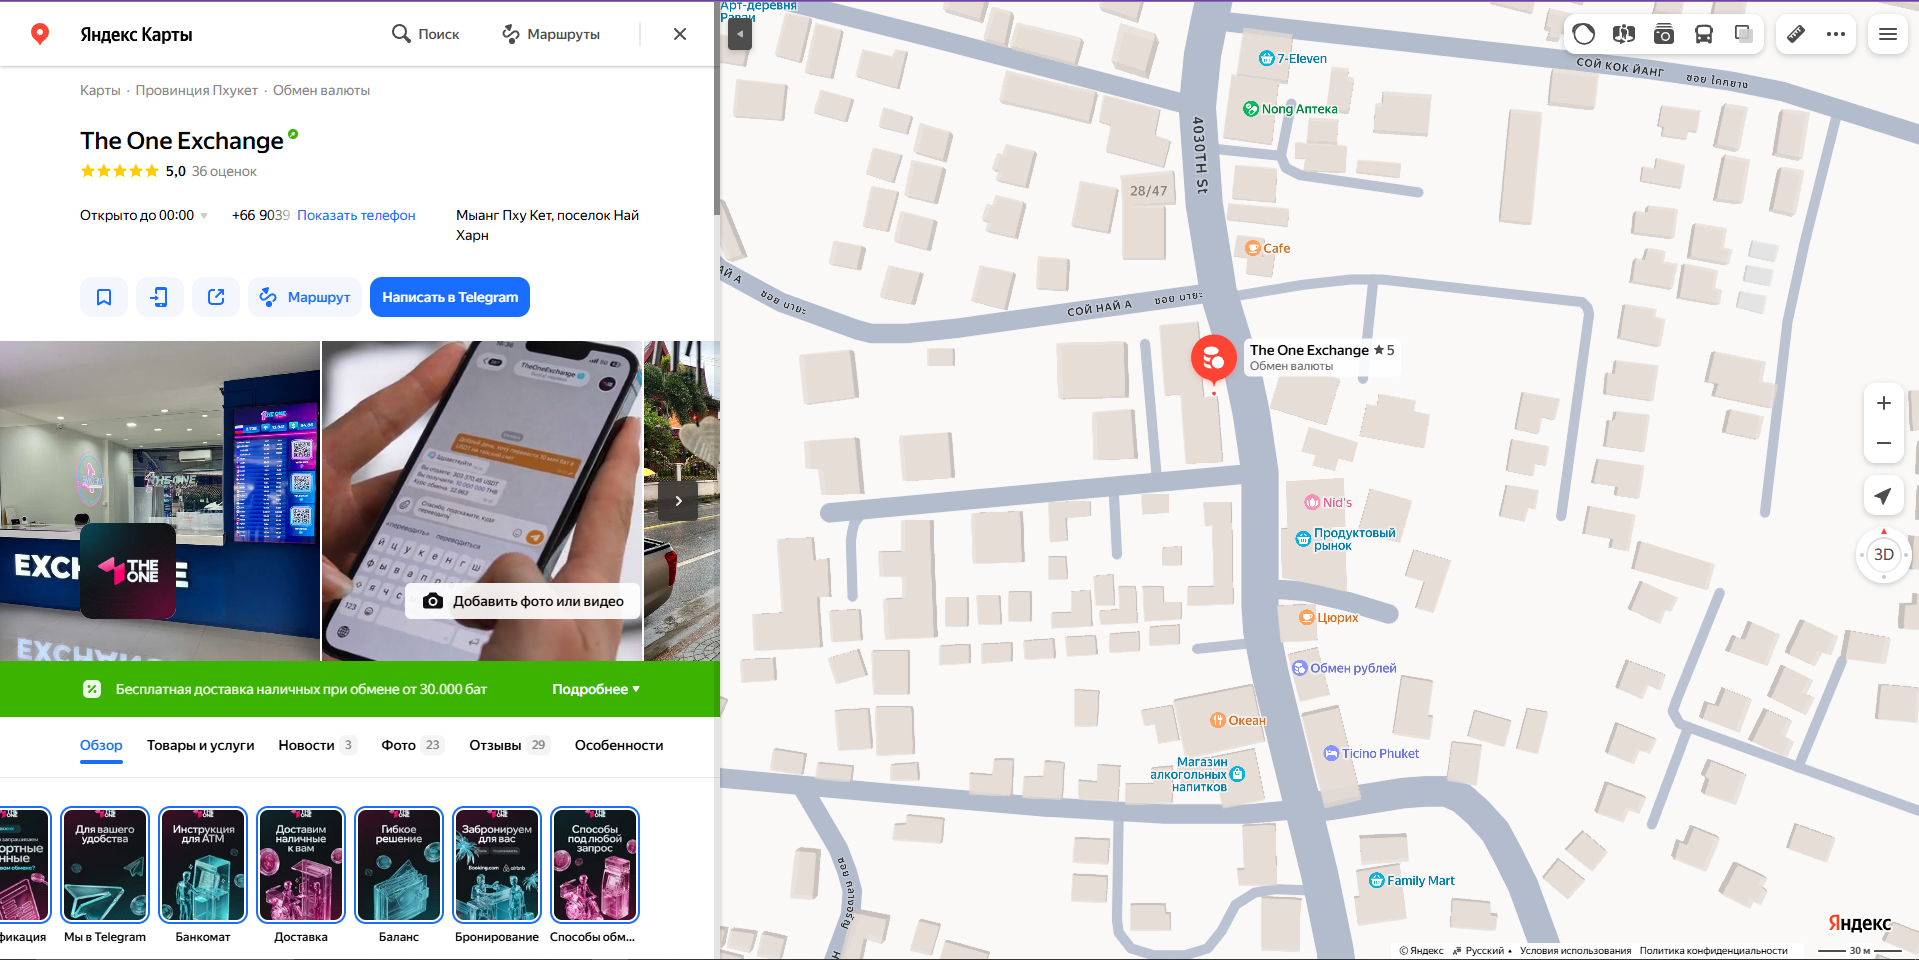Open the map layers selector icon
The height and width of the screenshot is (960, 1919).
[1744, 34]
